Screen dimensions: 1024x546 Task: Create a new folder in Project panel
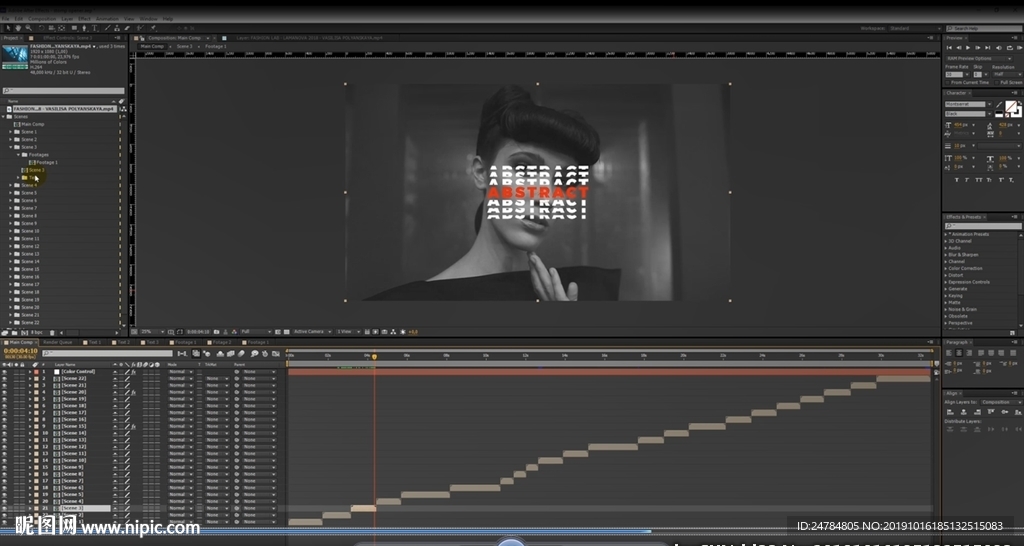(x=14, y=332)
